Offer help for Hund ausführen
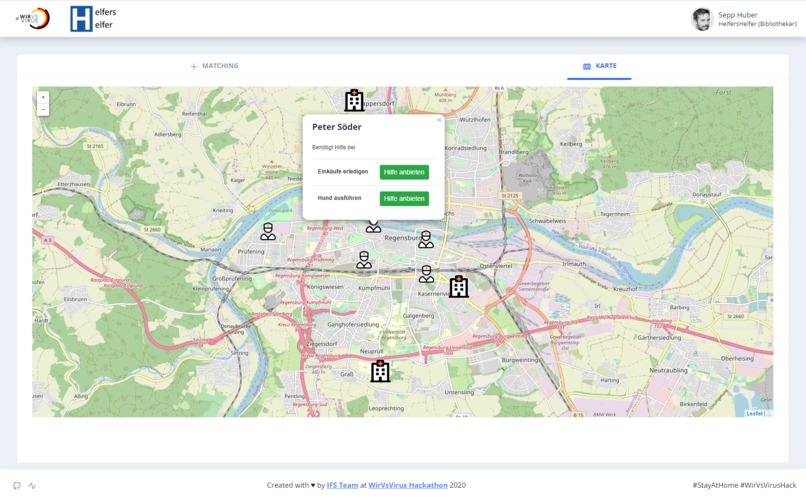This screenshot has width=806, height=500. (x=404, y=198)
